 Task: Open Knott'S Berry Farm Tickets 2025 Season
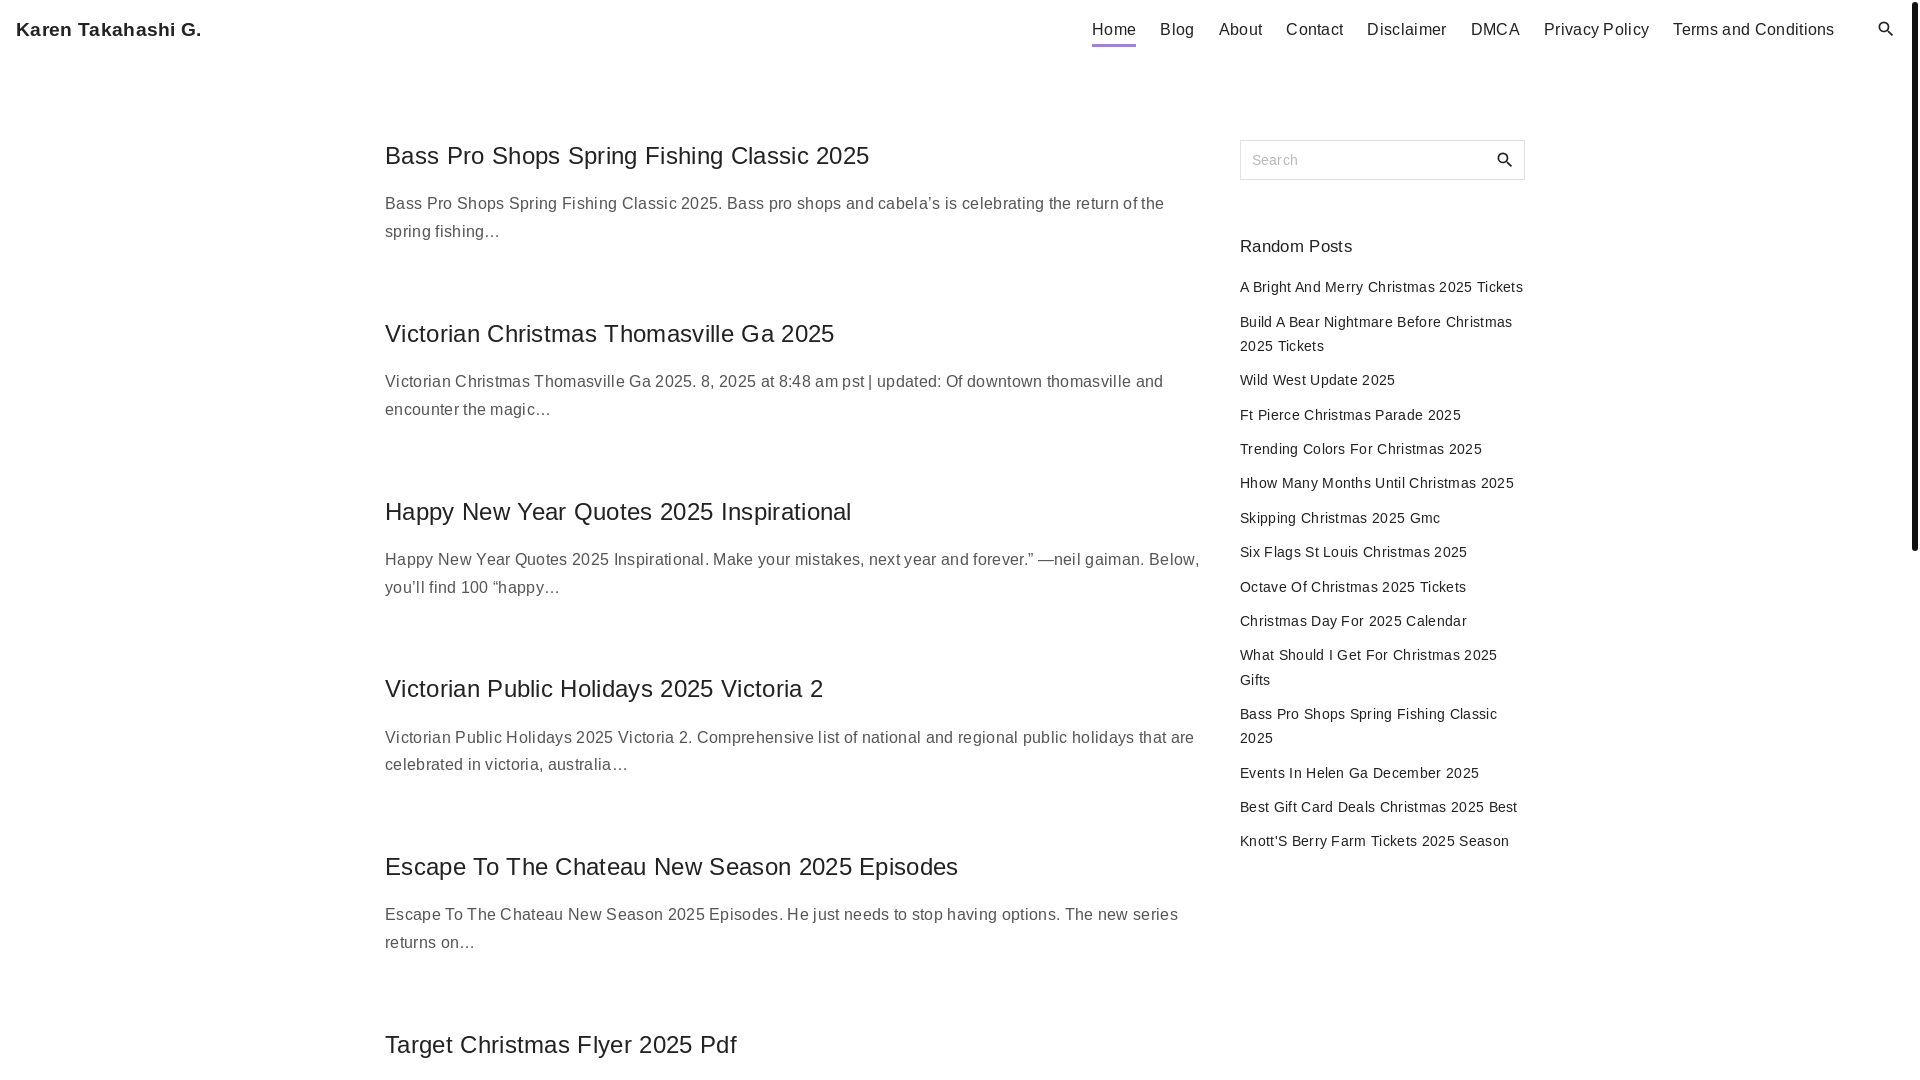(x=1374, y=841)
